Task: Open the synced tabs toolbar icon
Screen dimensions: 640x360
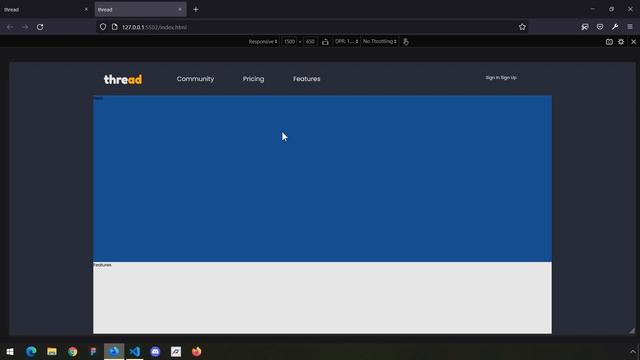Action: coord(585,27)
